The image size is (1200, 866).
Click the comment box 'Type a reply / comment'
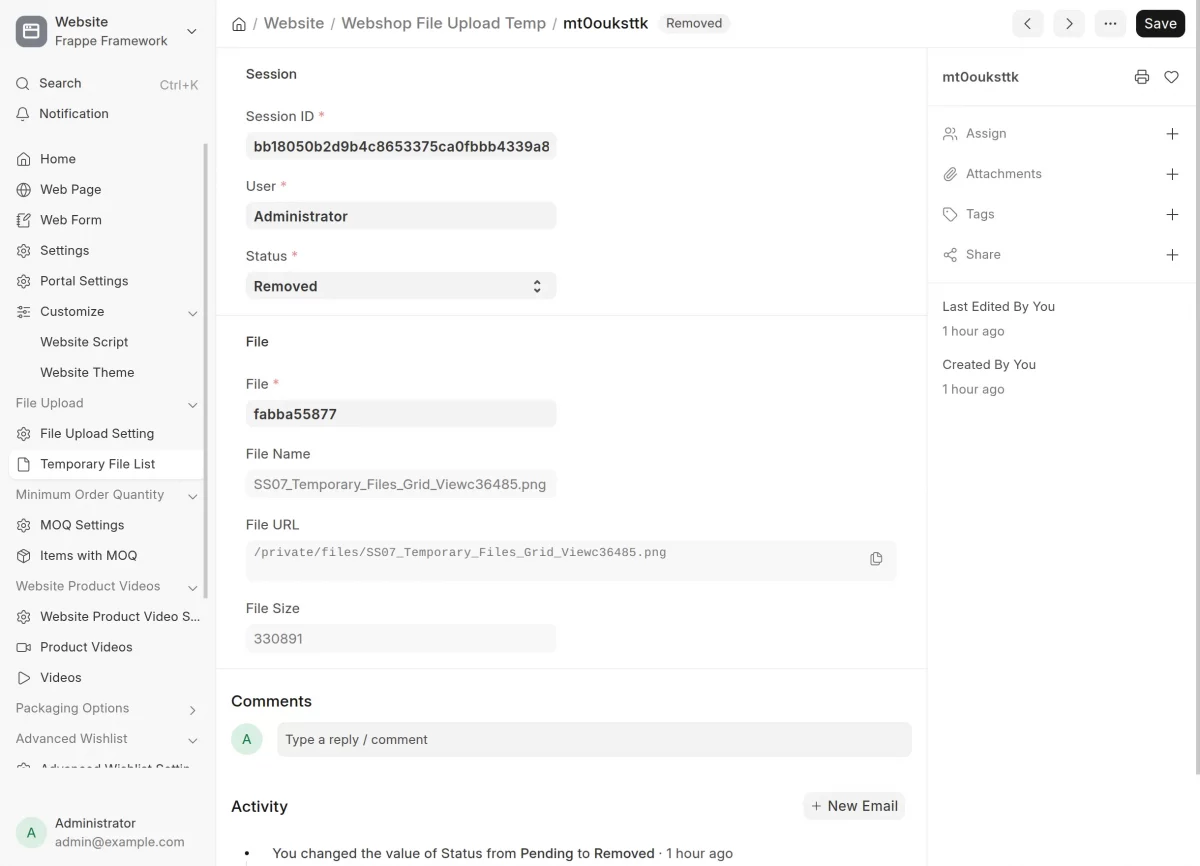point(594,740)
